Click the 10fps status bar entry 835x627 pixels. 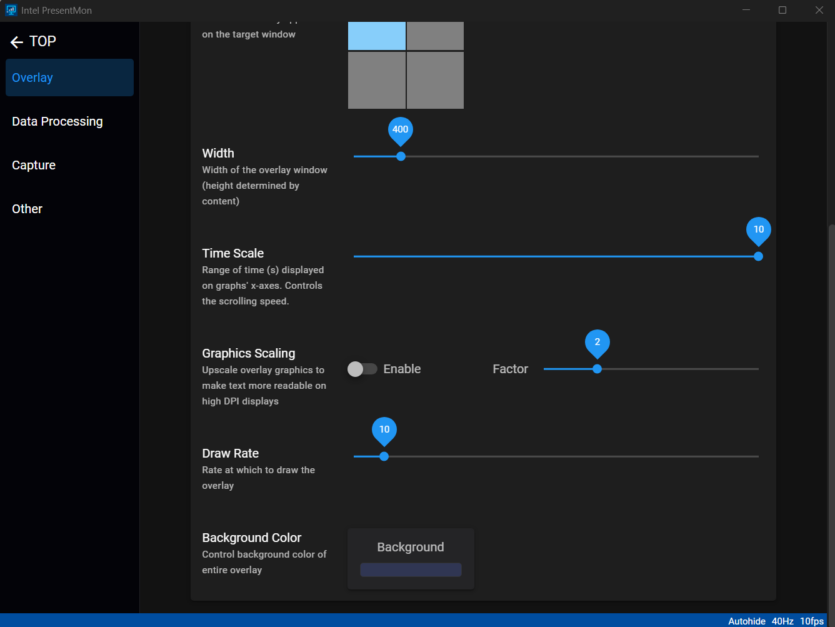point(812,621)
